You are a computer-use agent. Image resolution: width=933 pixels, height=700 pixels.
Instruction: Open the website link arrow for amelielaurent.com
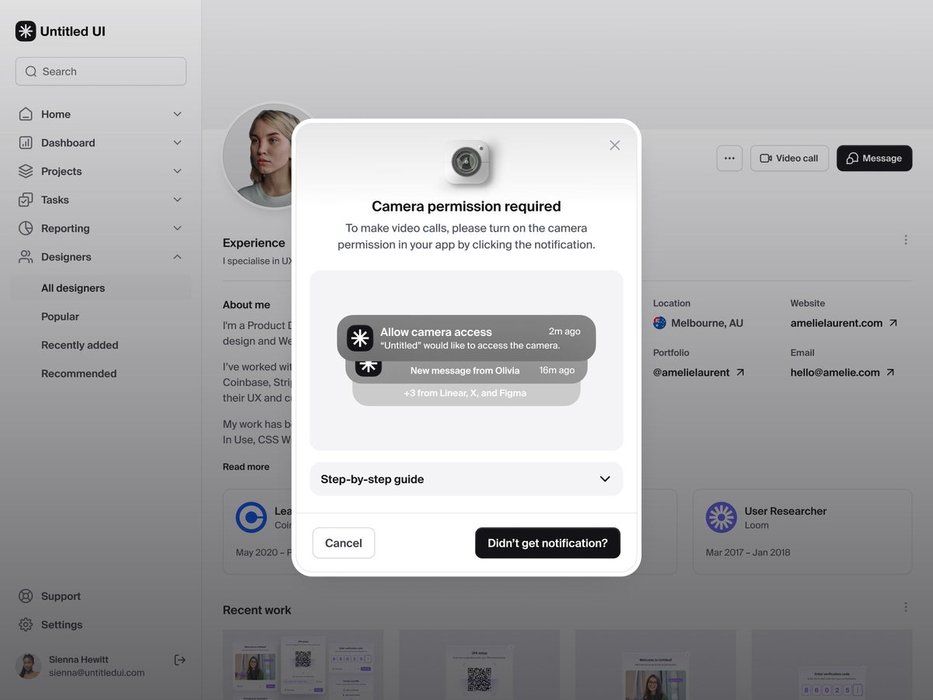[893, 323]
